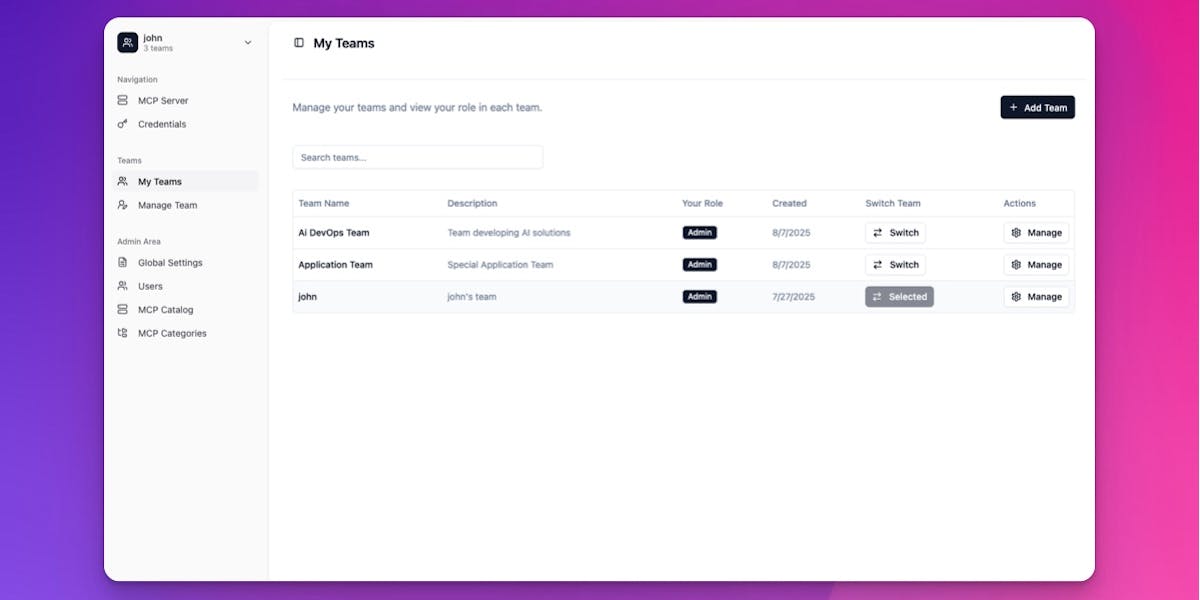
Task: Click the Add Team button
Action: [1037, 107]
